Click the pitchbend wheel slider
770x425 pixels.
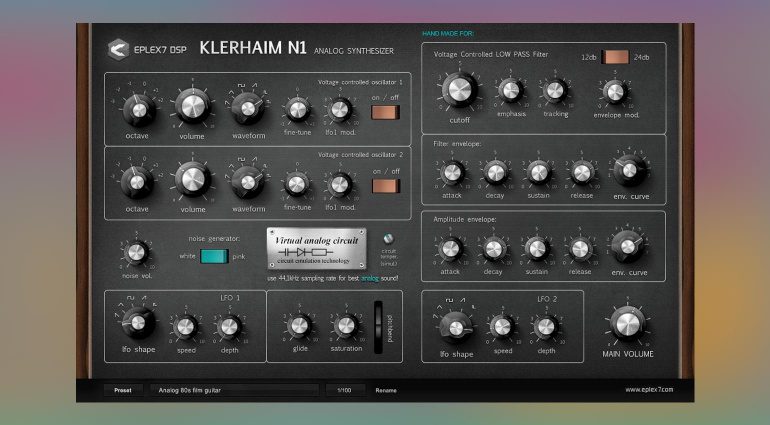tap(379, 327)
